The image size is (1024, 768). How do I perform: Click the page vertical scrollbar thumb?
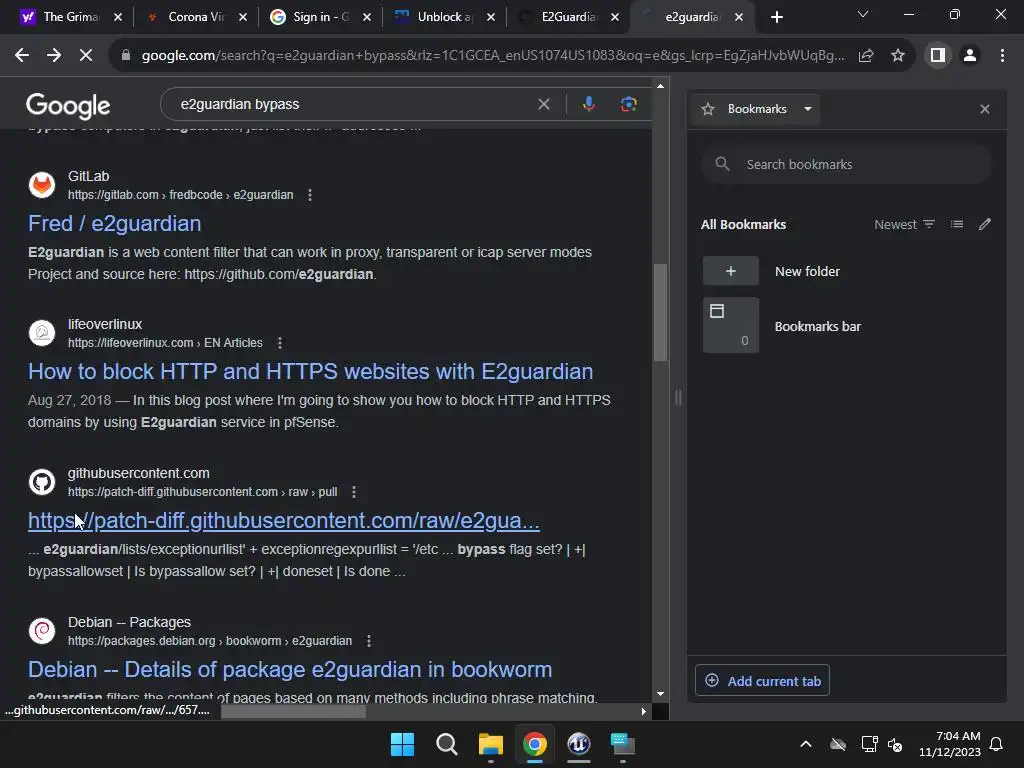(660, 313)
